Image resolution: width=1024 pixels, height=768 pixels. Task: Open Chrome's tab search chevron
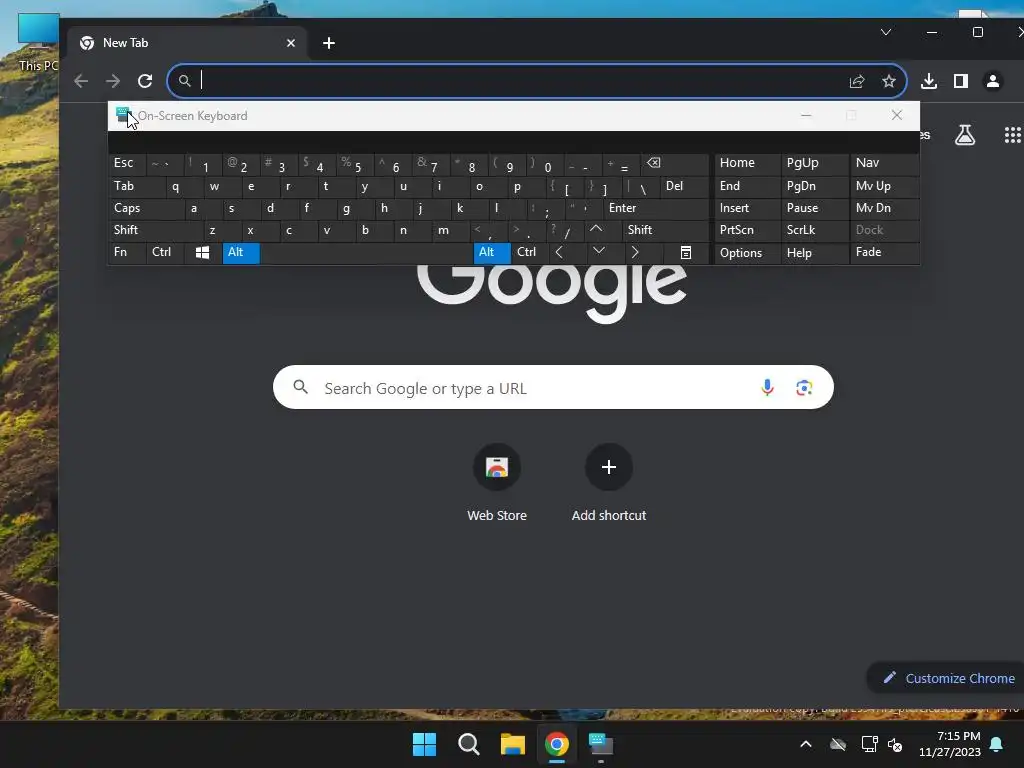coord(886,32)
